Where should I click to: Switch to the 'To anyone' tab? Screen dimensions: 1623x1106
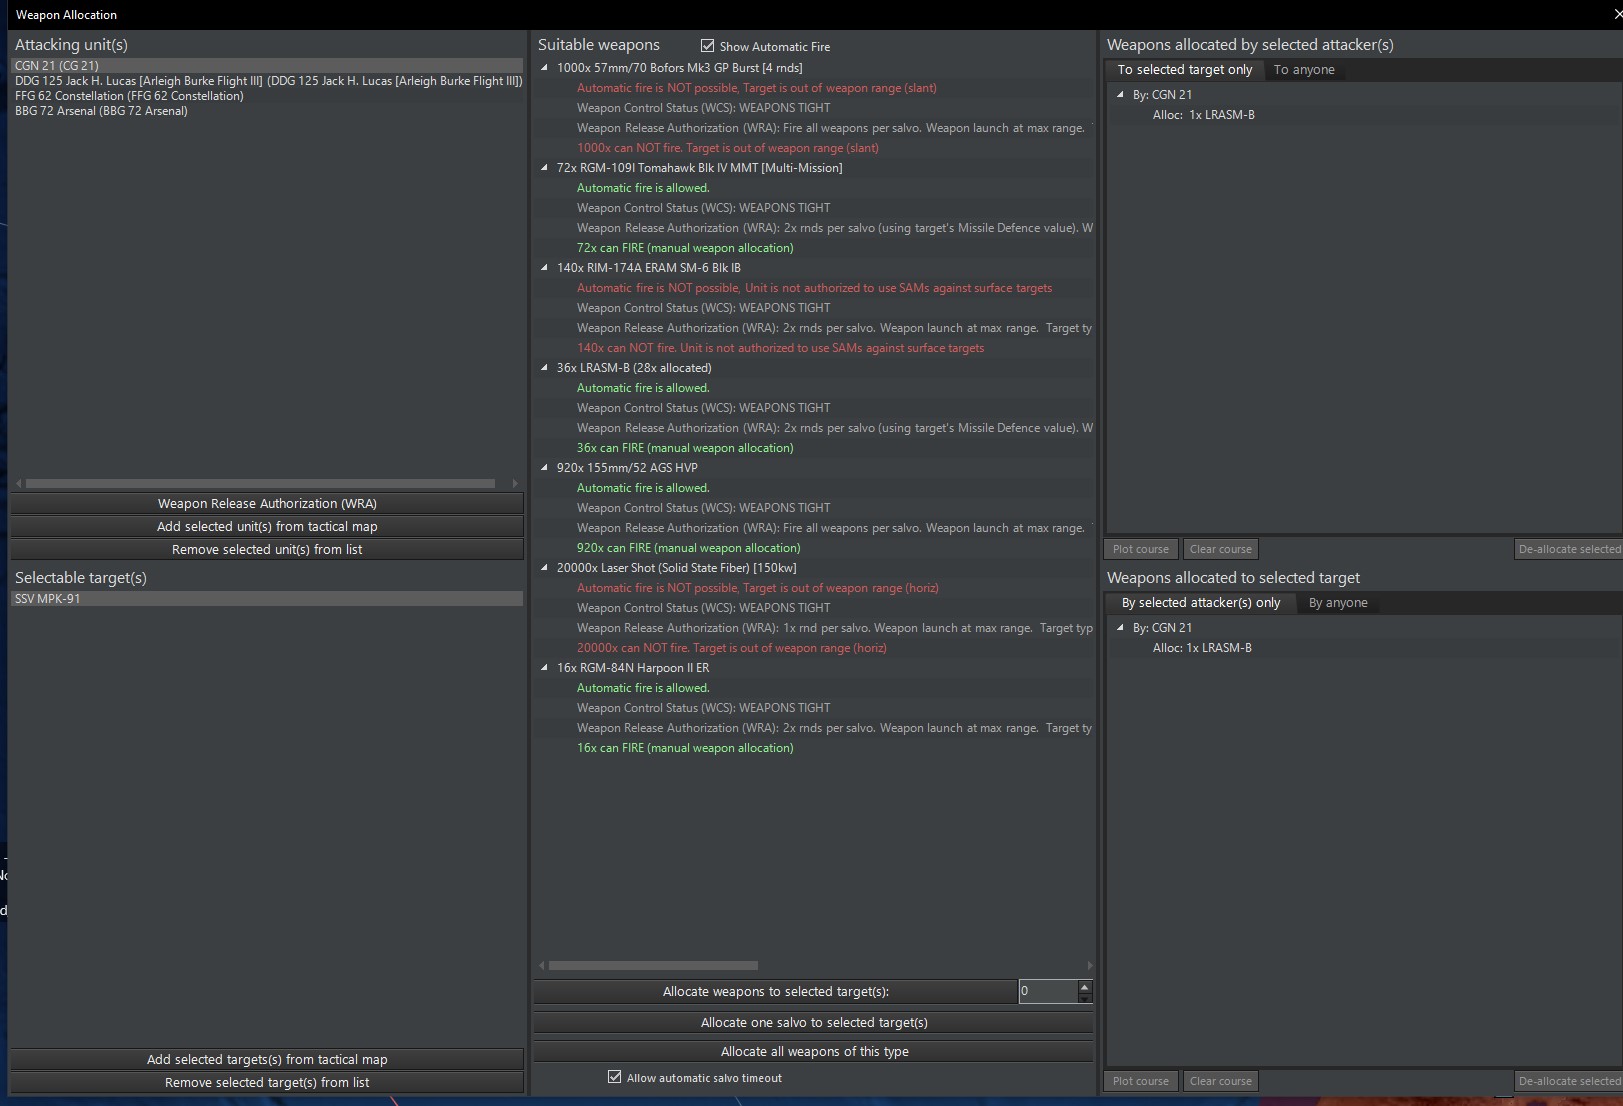(1304, 70)
